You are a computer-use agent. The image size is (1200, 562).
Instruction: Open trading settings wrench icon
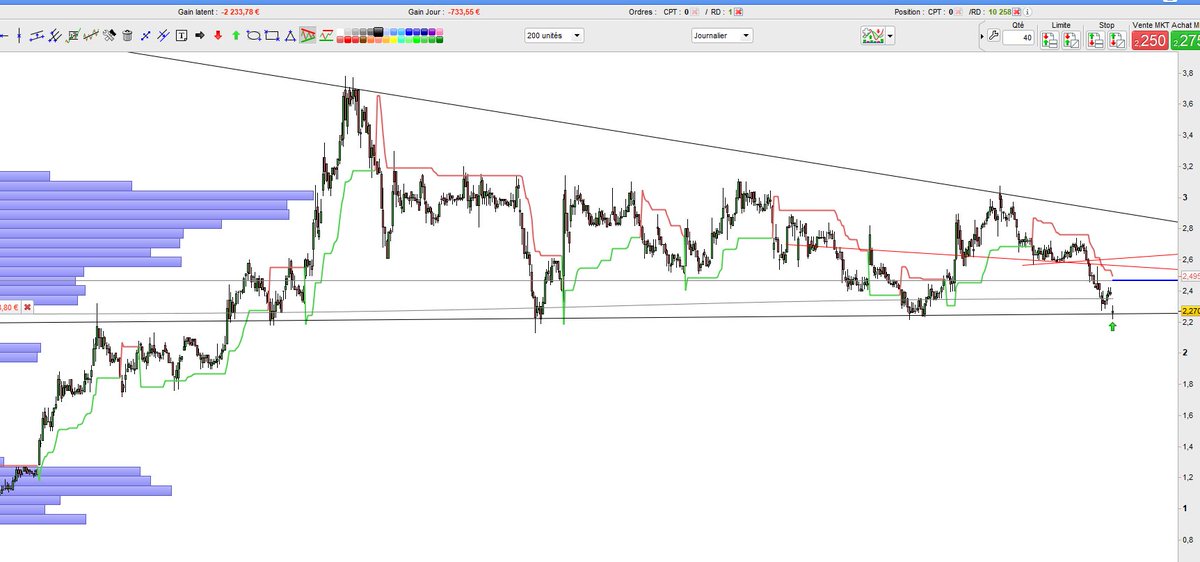[x=993, y=36]
